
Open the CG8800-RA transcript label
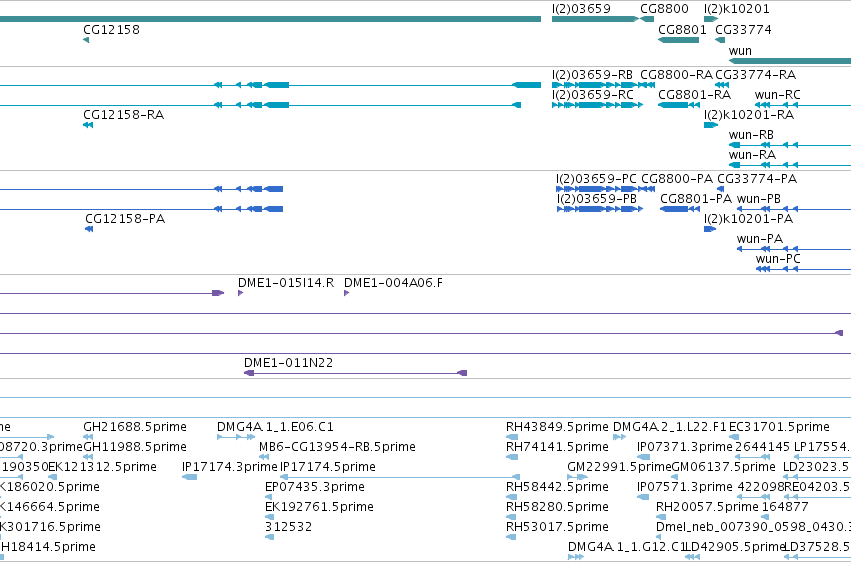pos(676,74)
